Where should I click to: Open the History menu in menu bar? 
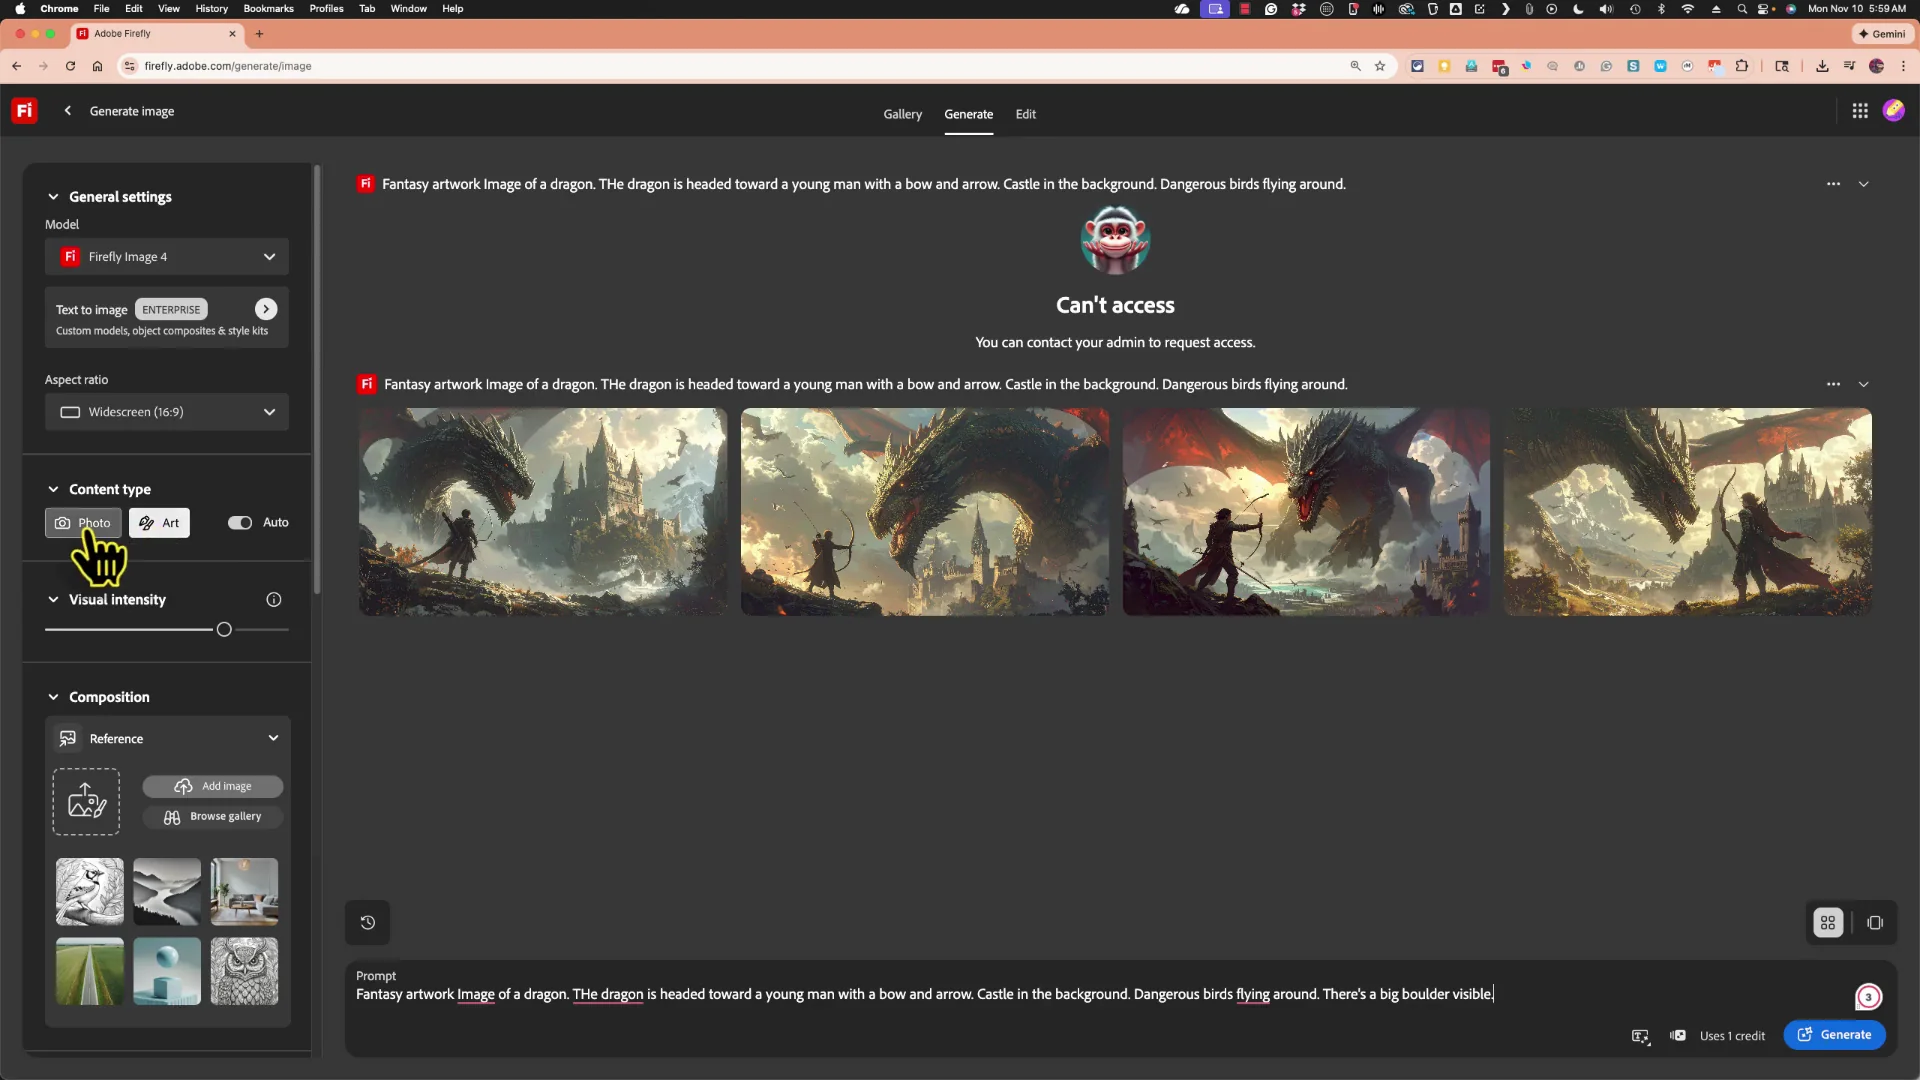coord(211,8)
